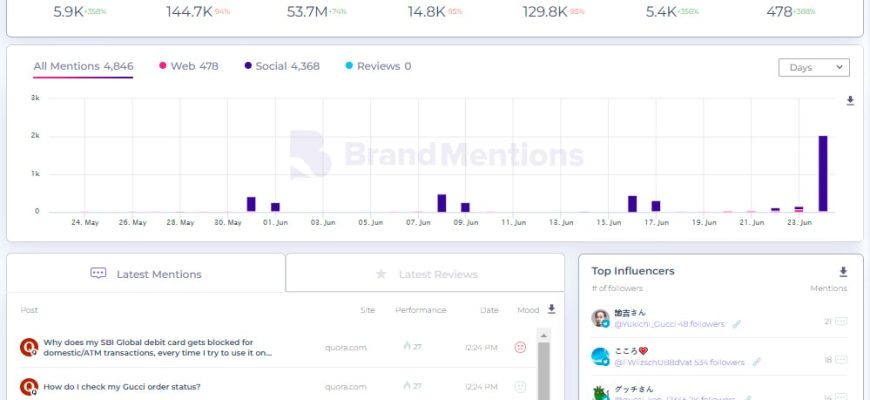Click the tall purple bar at chart's right end
Image resolution: width=870 pixels, height=400 pixels.
coord(823,174)
